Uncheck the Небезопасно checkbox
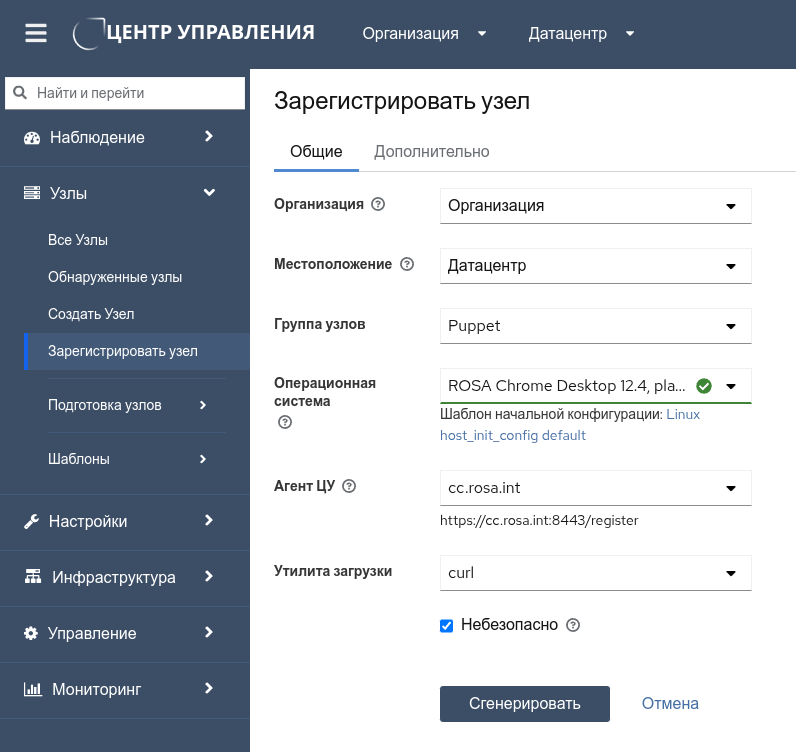 coord(447,626)
